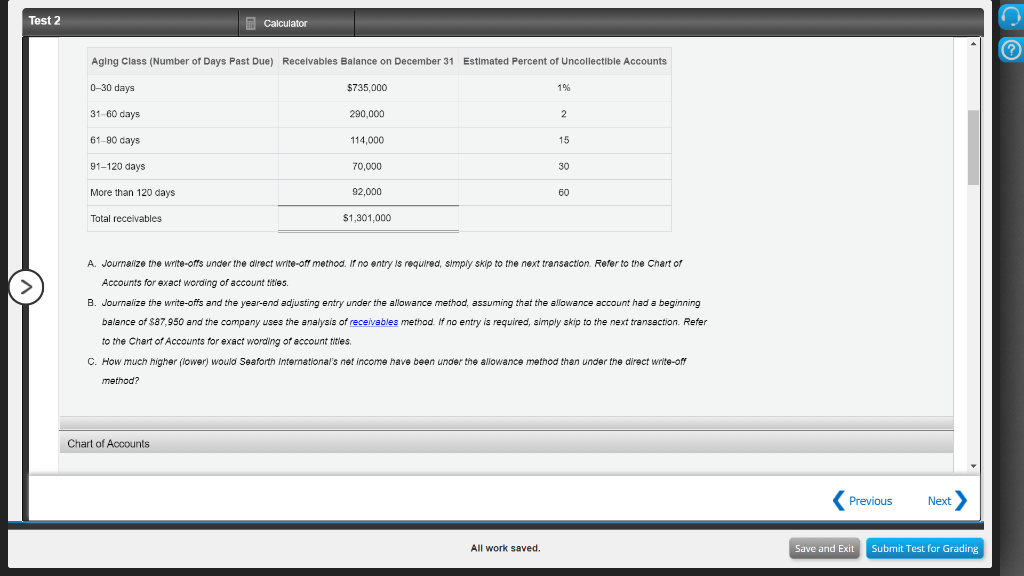Switch to the Calculator tab
This screenshot has width=1024, height=576.
[283, 22]
